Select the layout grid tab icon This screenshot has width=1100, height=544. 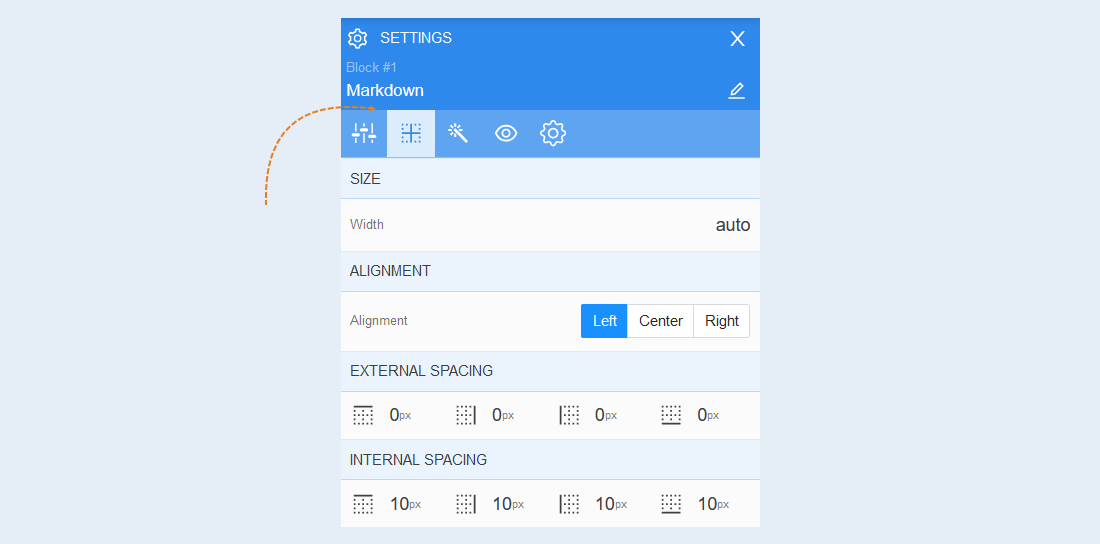(411, 133)
